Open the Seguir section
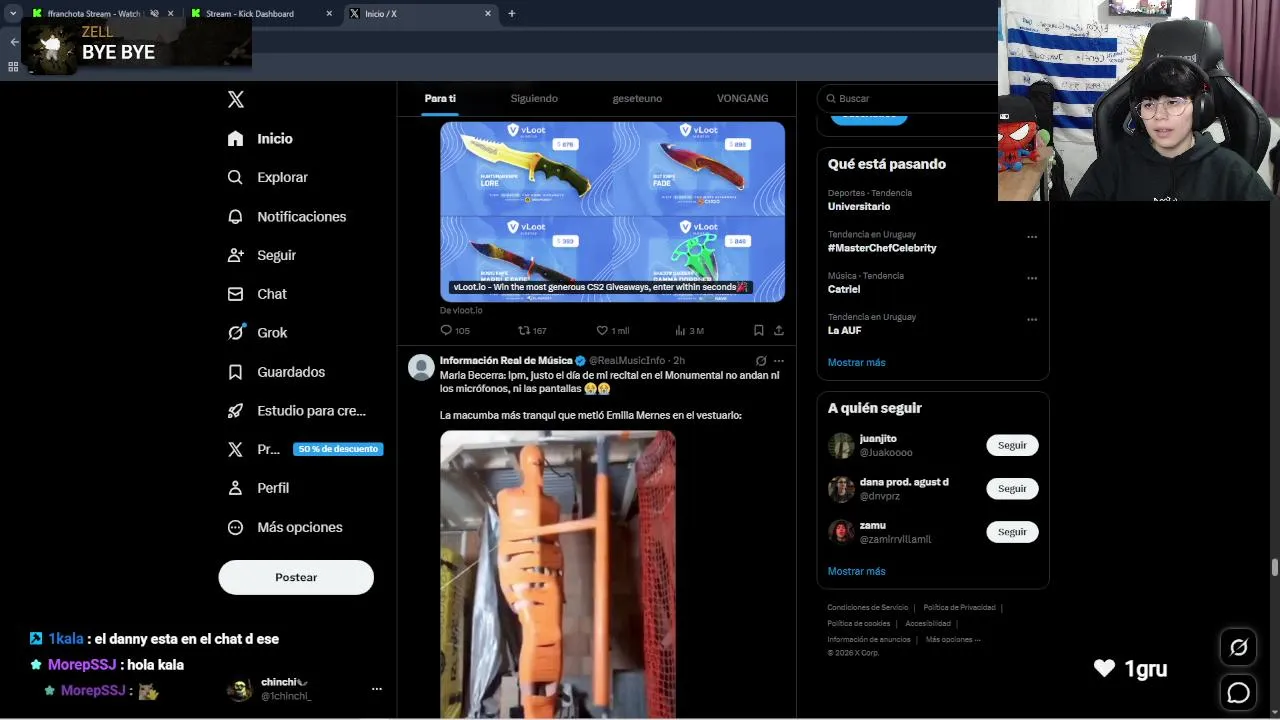The height and width of the screenshot is (720, 1280). point(261,255)
